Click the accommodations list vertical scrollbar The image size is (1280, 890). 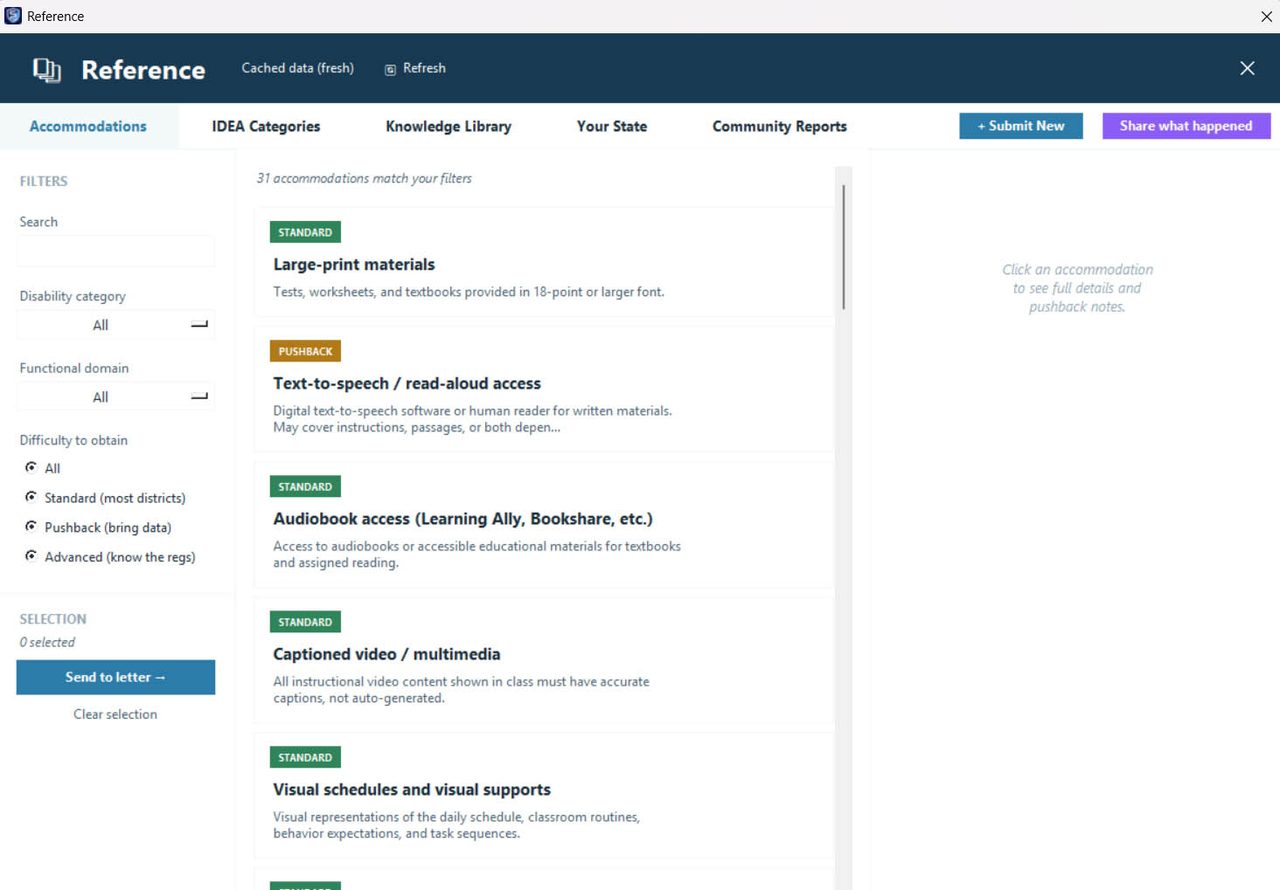[844, 247]
